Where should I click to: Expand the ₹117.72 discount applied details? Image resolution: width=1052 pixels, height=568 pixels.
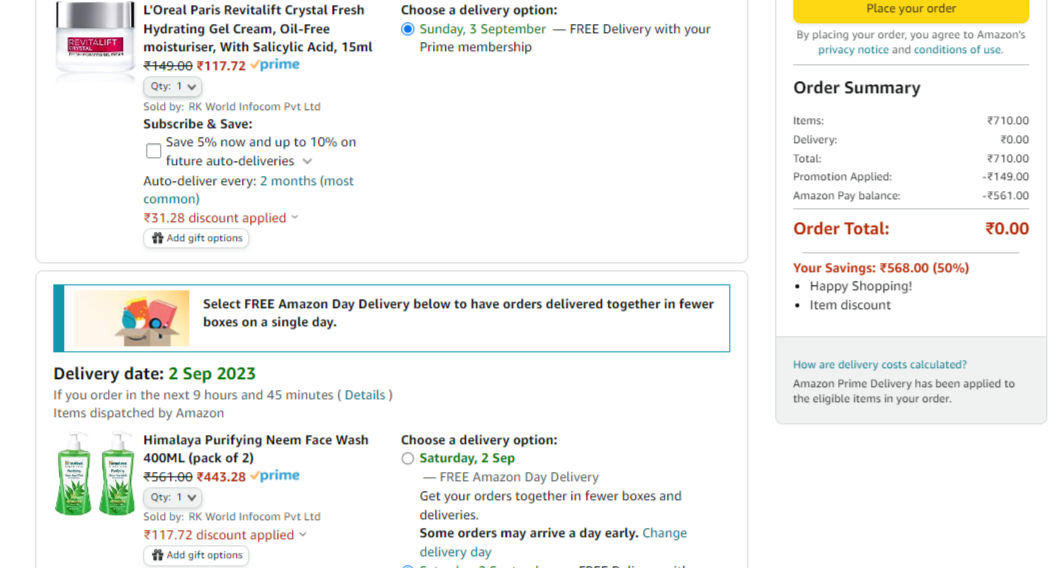[x=225, y=535]
